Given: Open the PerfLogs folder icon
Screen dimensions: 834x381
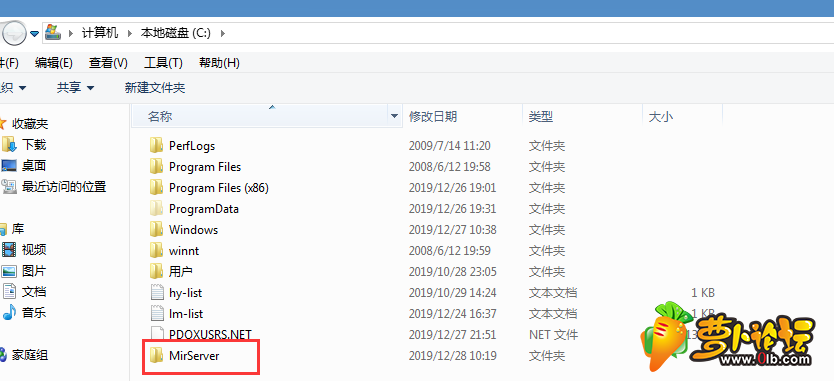Looking at the screenshot, I should point(156,145).
